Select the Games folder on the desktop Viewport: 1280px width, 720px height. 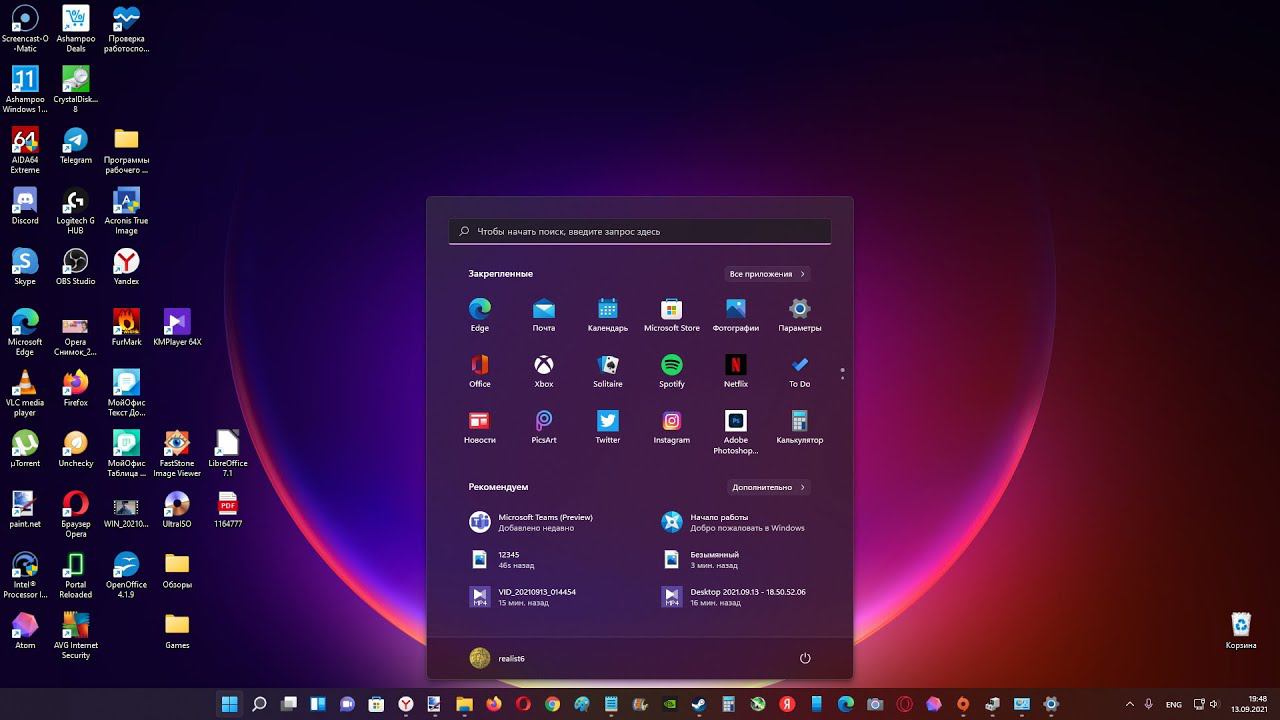point(177,630)
